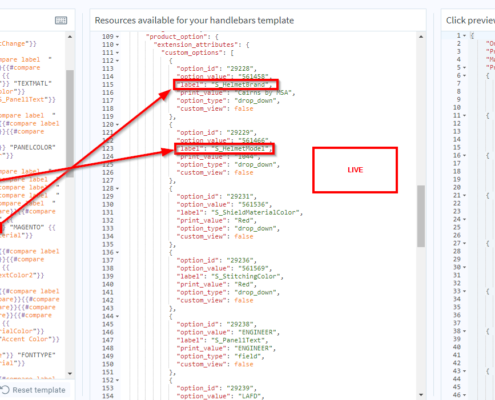Collapse the fold arrow at line 120

117,125
